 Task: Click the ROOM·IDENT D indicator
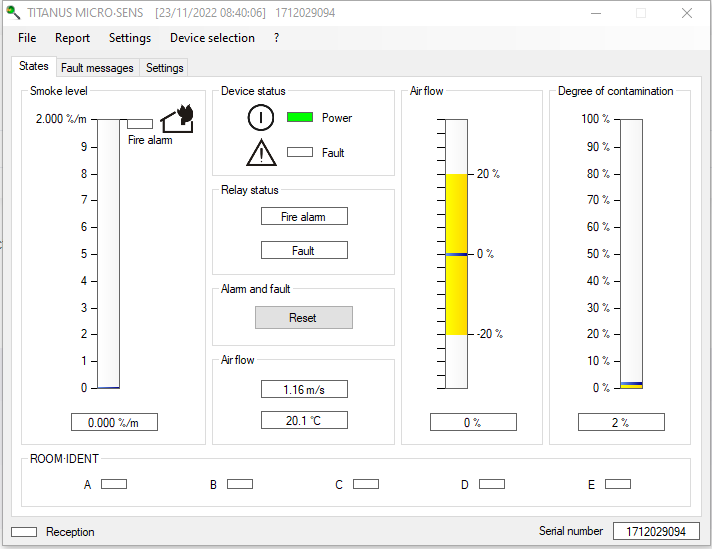492,484
